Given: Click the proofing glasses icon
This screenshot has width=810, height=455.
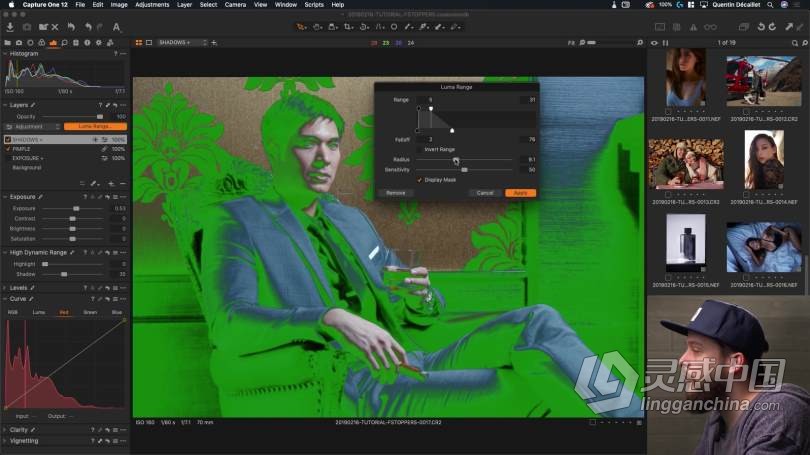Looking at the screenshot, I should [x=710, y=27].
